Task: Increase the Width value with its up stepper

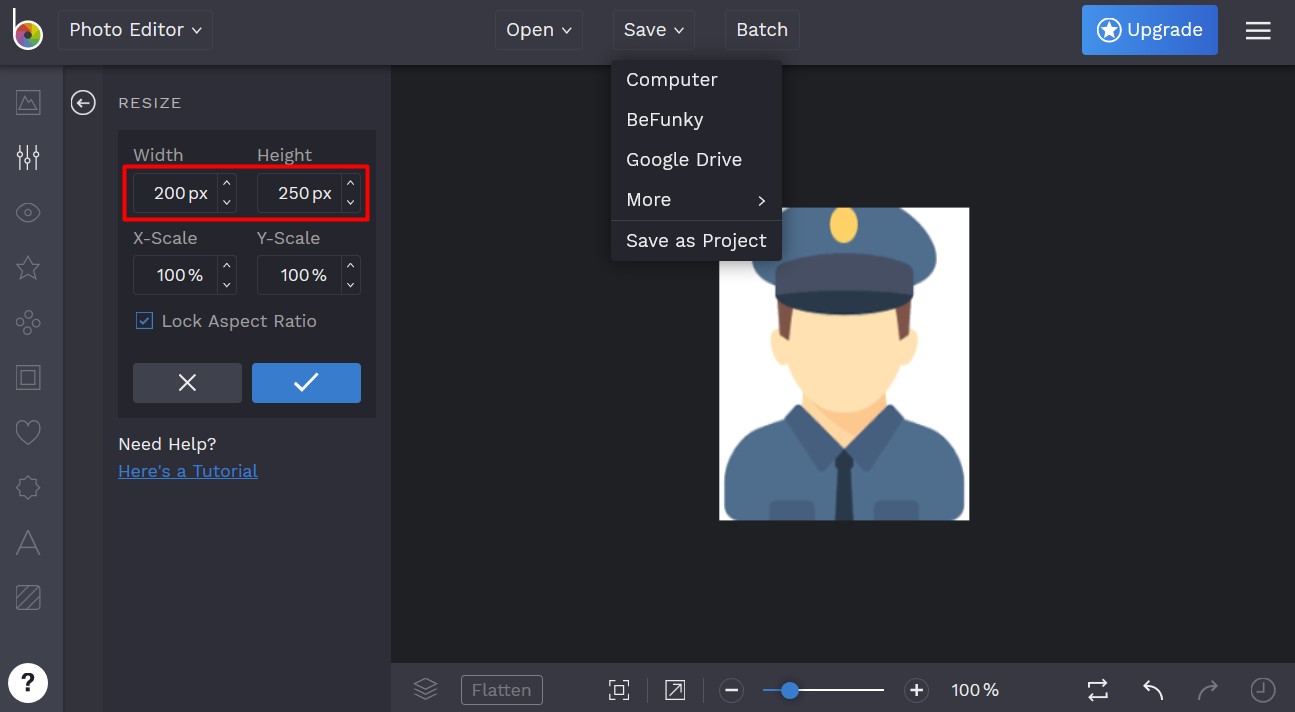Action: 227,183
